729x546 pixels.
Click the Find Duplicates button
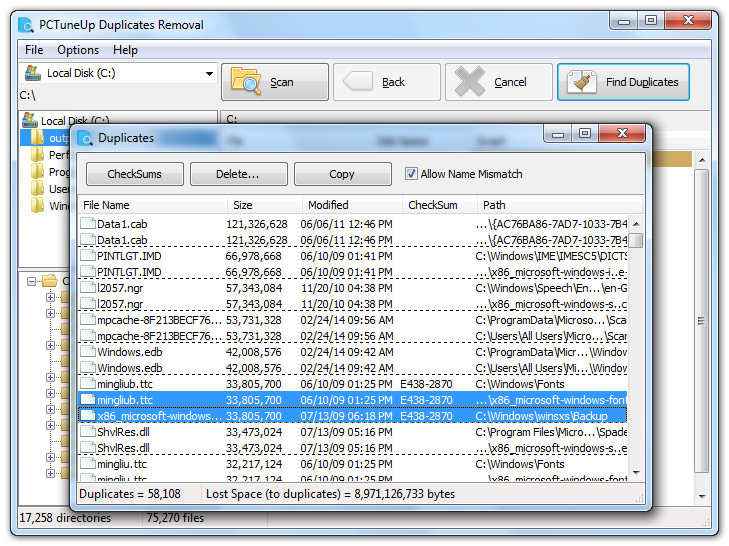(623, 82)
